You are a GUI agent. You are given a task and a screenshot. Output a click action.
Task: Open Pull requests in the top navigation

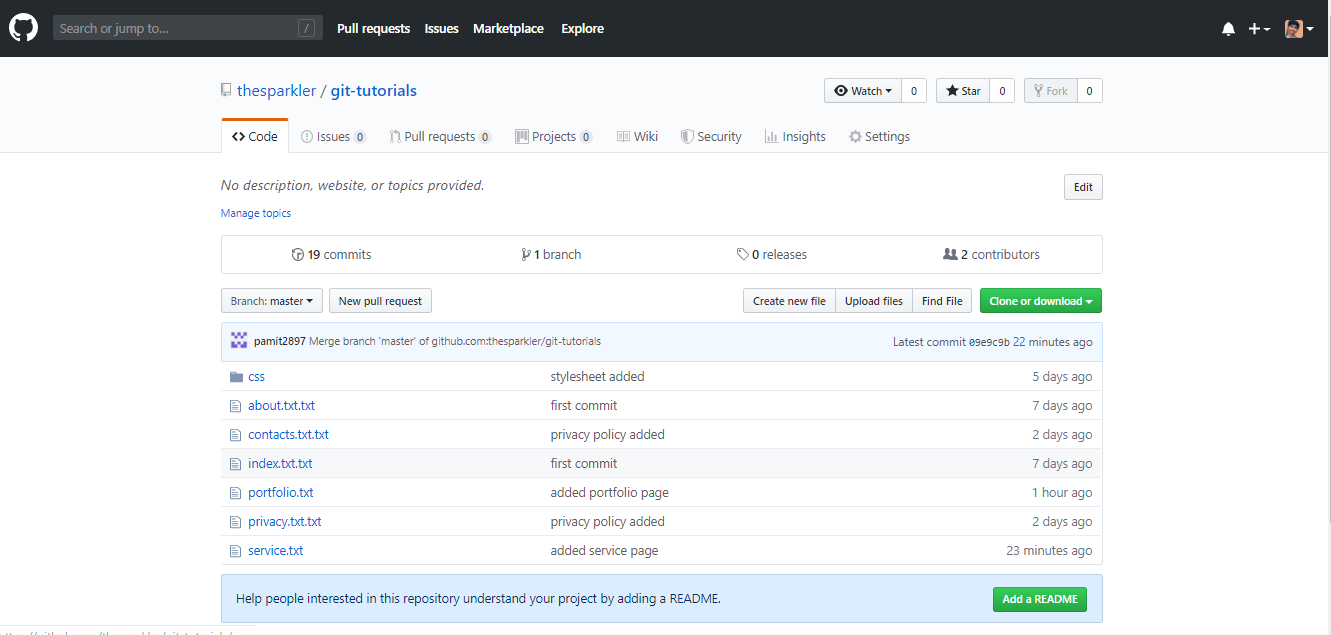(374, 29)
